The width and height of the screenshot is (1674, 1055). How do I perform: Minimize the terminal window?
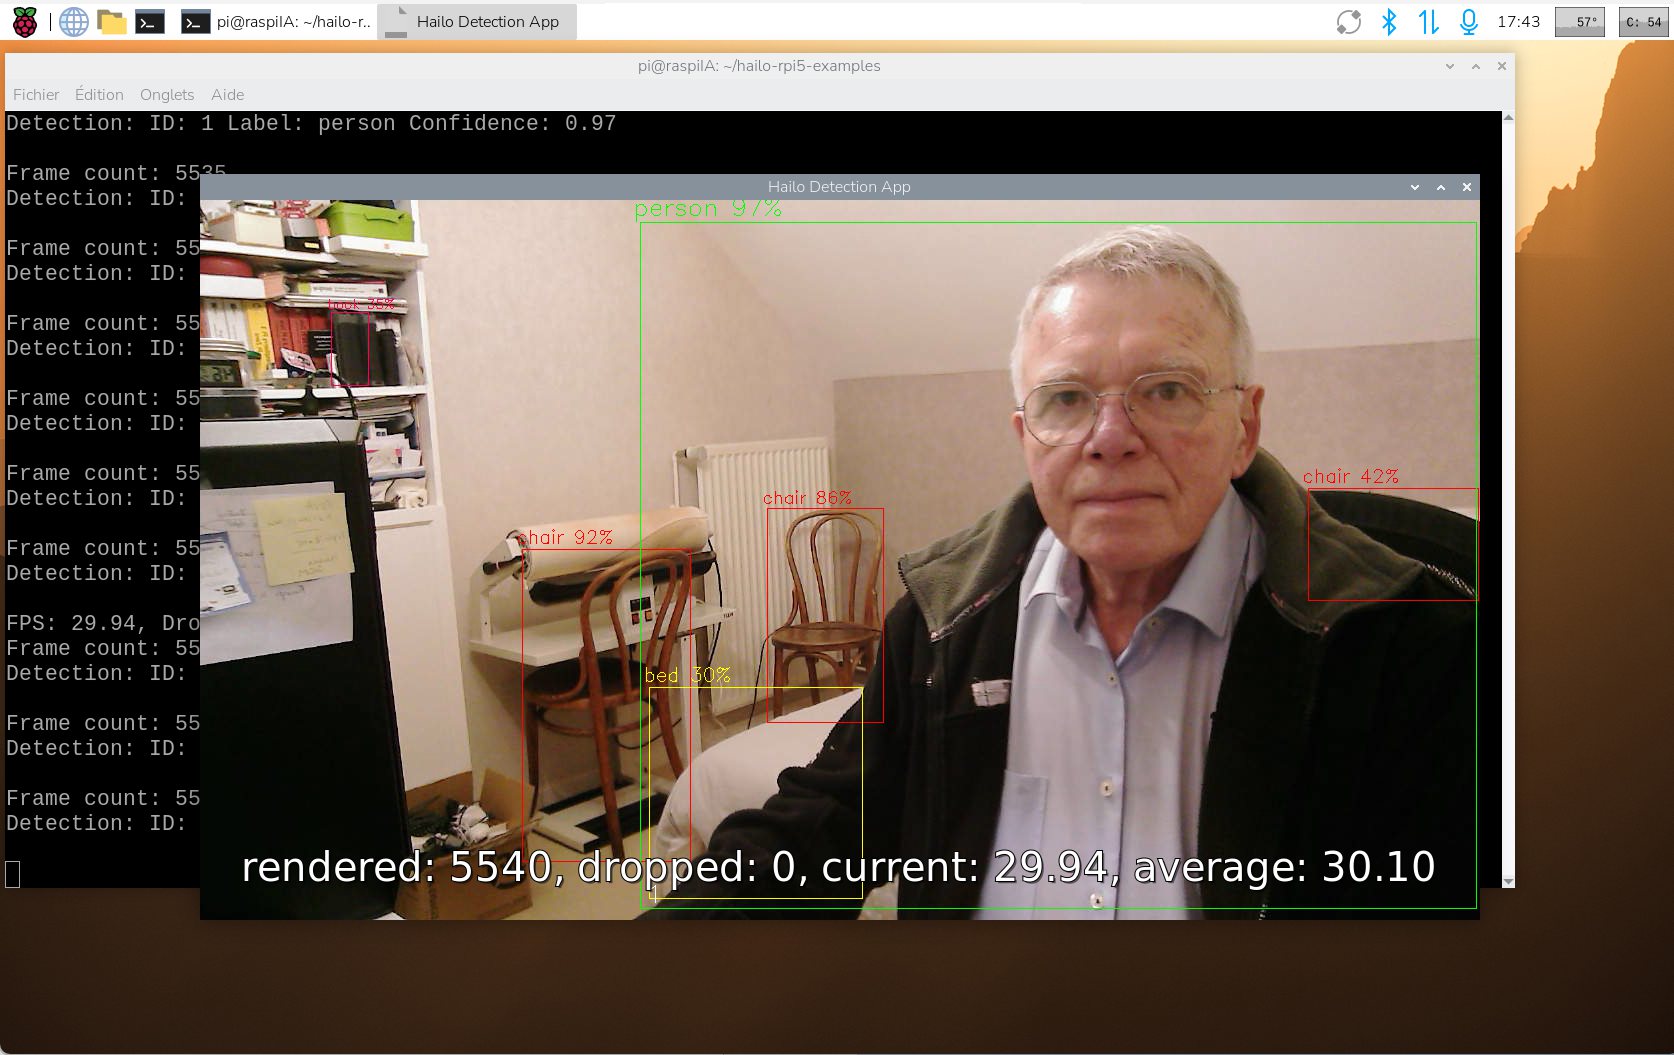(1450, 66)
